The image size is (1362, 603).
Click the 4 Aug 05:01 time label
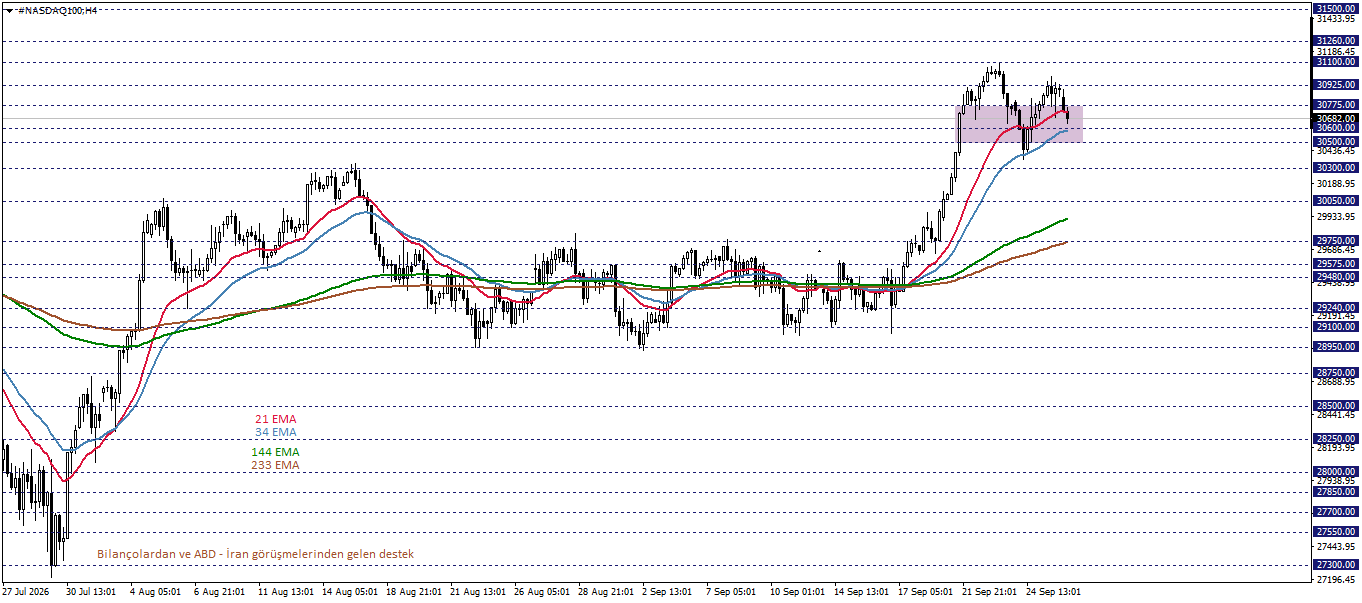(x=155, y=592)
